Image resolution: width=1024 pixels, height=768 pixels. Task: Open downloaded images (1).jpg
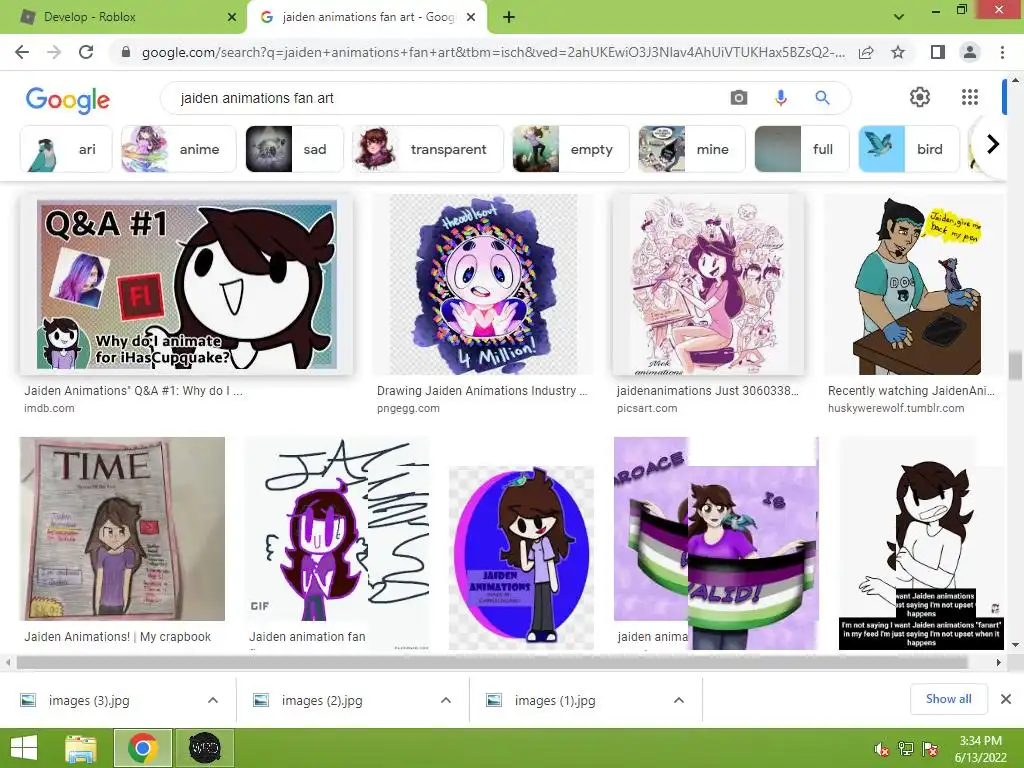coord(555,700)
